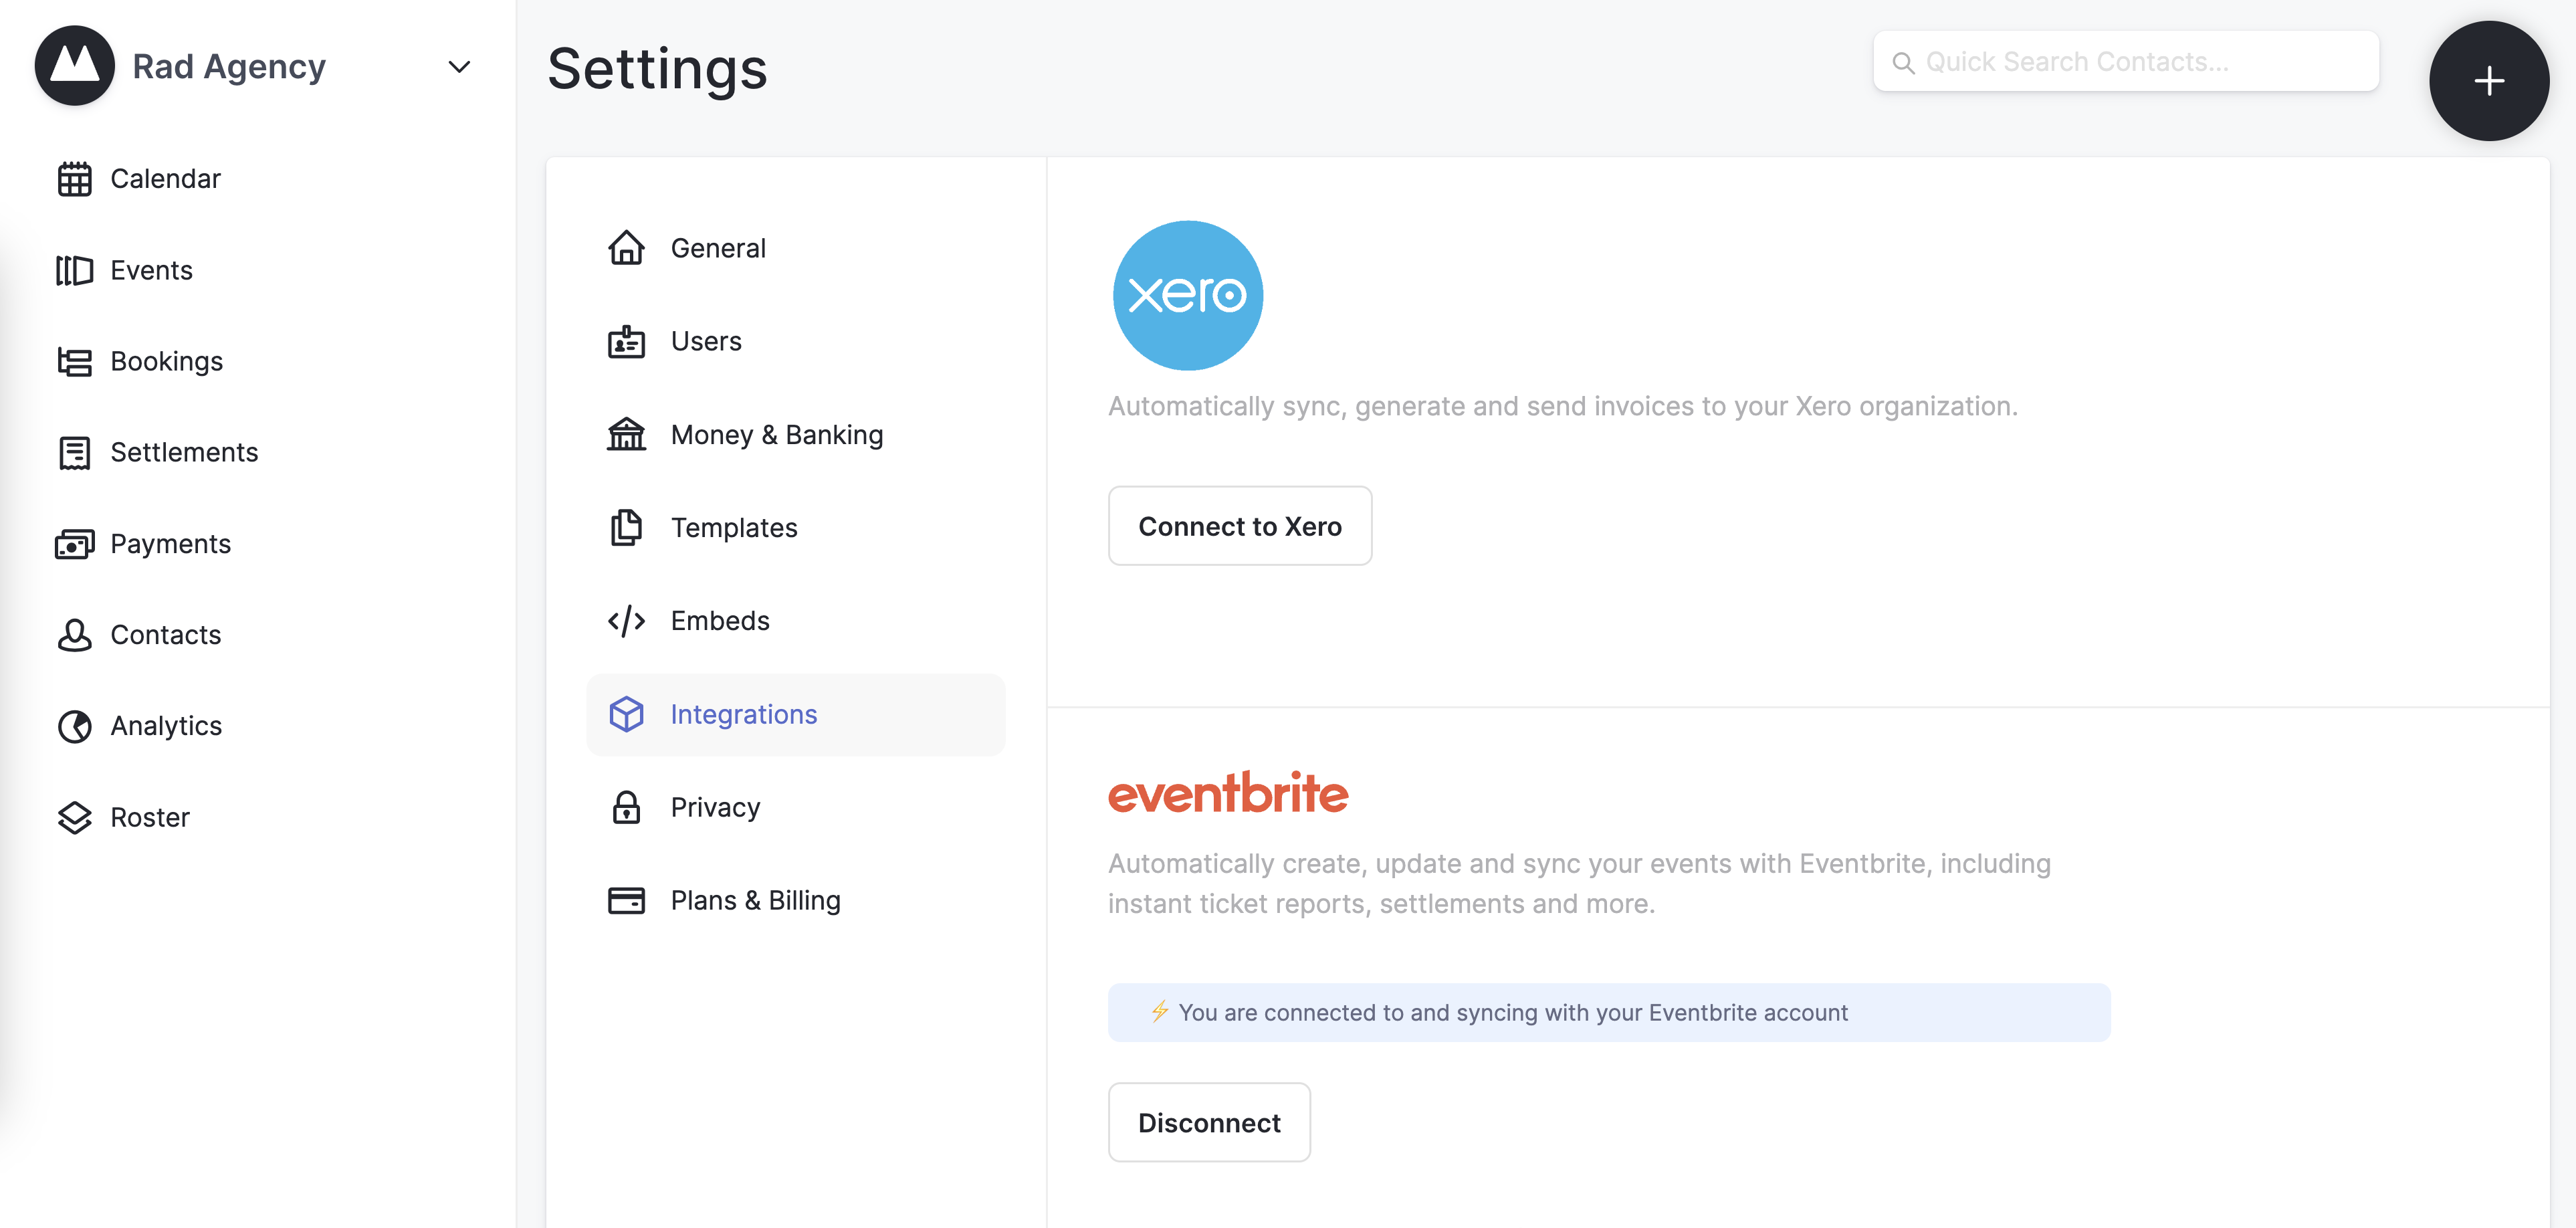Image resolution: width=2576 pixels, height=1228 pixels.
Task: Select Templates in settings menu
Action: click(x=733, y=528)
